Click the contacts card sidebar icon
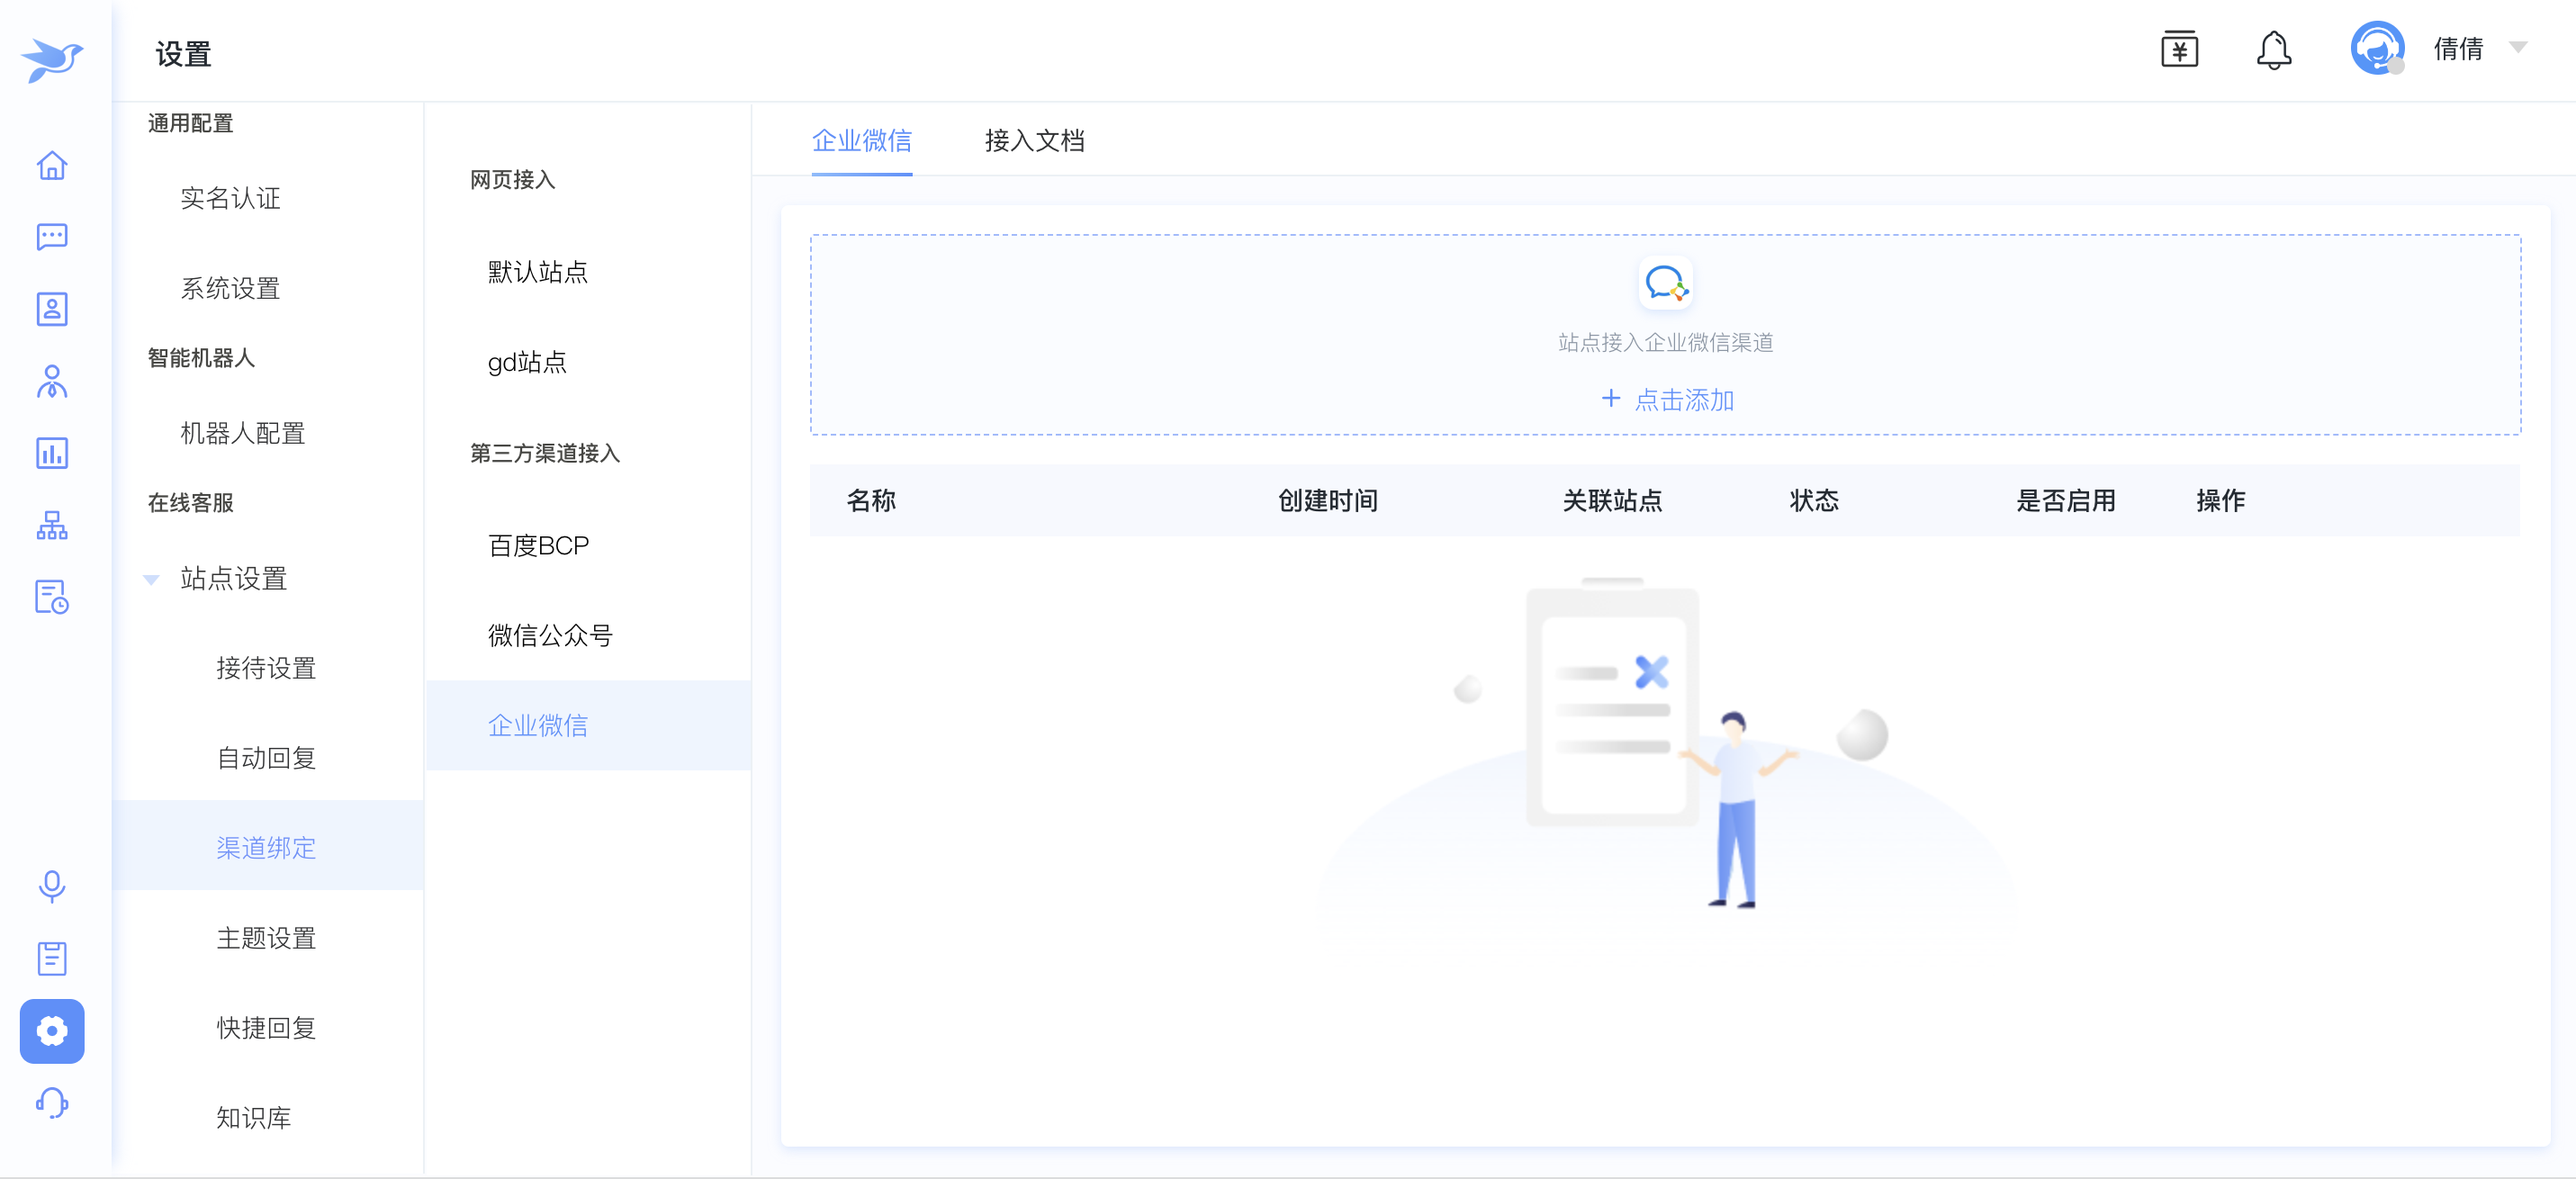Screen dimensions: 2576x1179 pyautogui.click(x=52, y=309)
